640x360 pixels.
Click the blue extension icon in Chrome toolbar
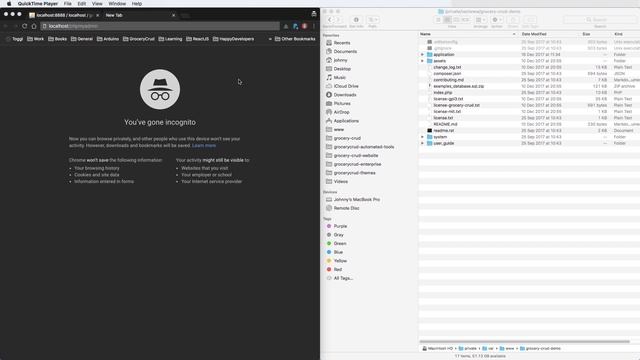click(296, 26)
